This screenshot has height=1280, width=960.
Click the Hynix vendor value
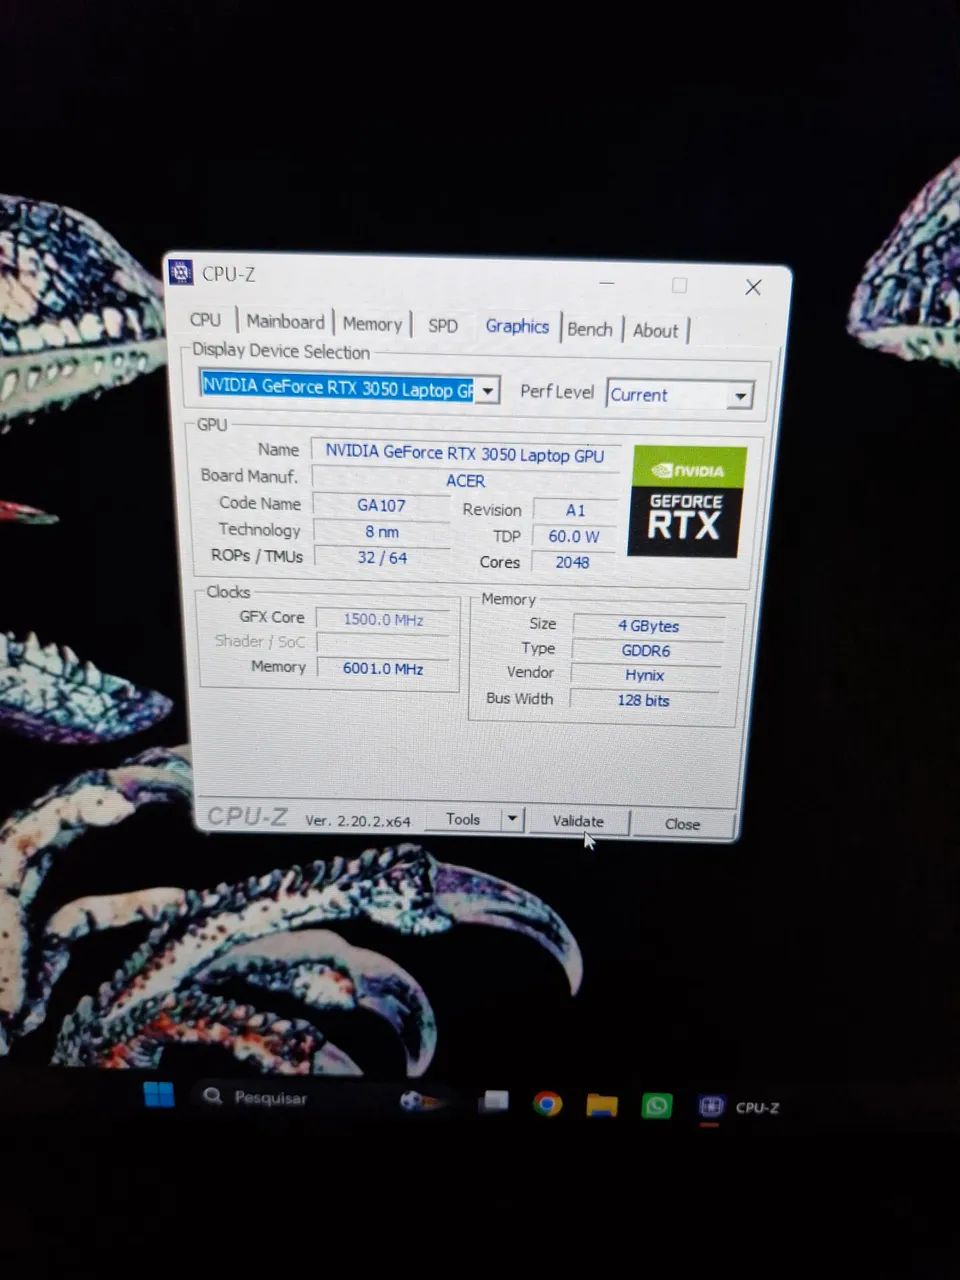coord(645,675)
